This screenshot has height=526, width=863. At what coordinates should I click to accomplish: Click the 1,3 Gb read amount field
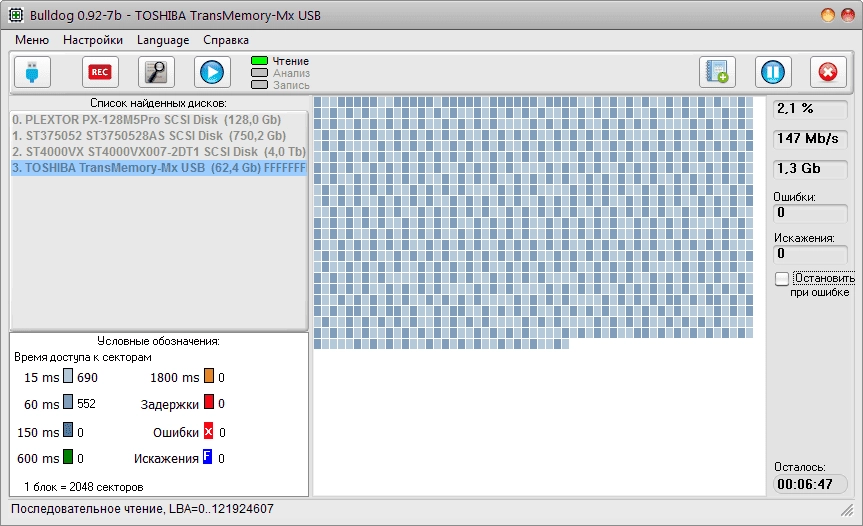[810, 168]
